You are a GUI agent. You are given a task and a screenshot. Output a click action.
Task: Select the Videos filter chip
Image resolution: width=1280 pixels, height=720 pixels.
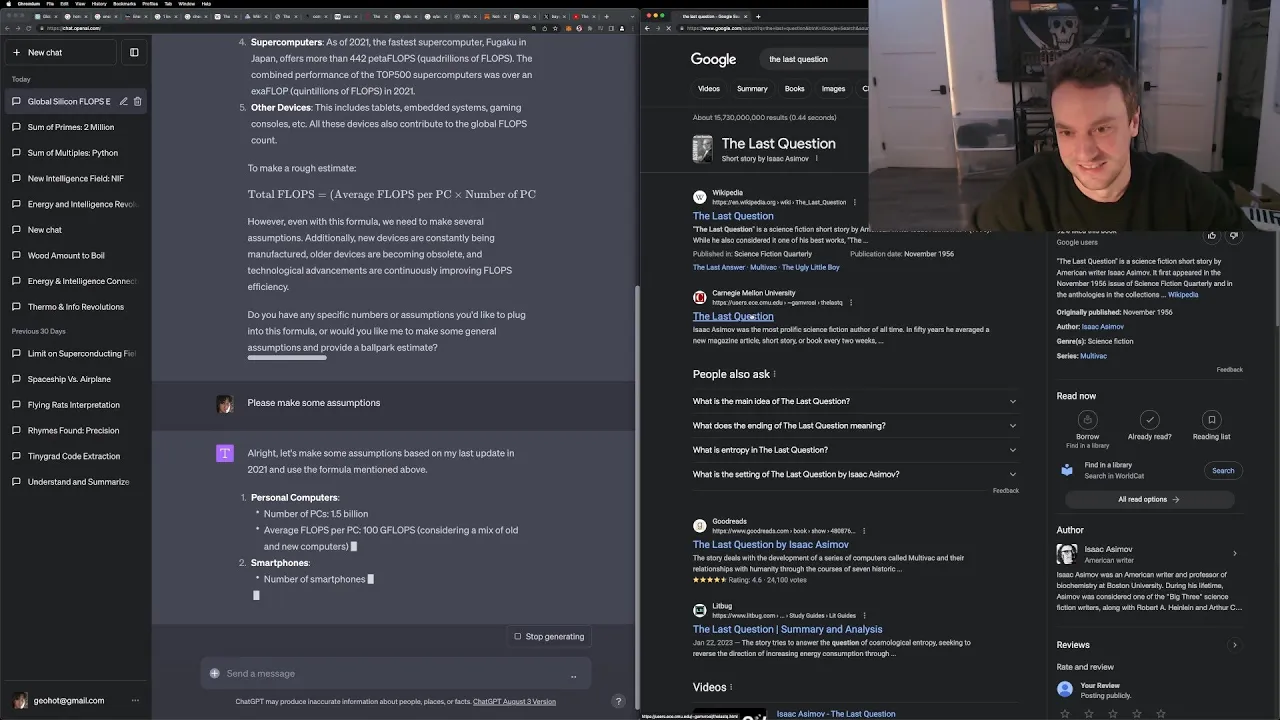click(709, 89)
